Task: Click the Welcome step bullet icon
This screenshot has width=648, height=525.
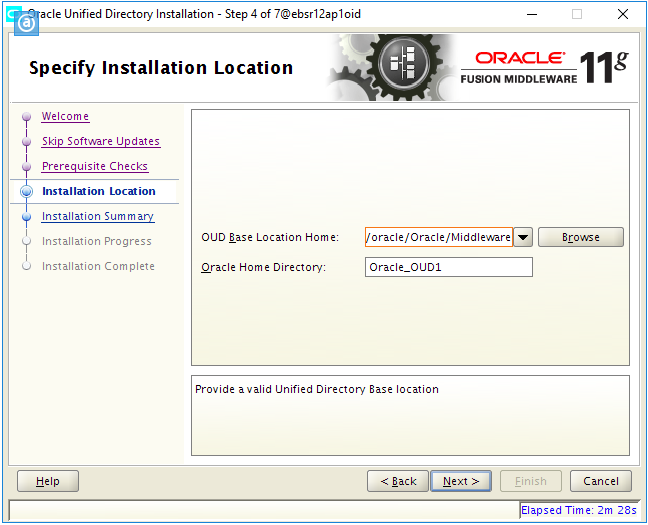Action: coord(26,116)
